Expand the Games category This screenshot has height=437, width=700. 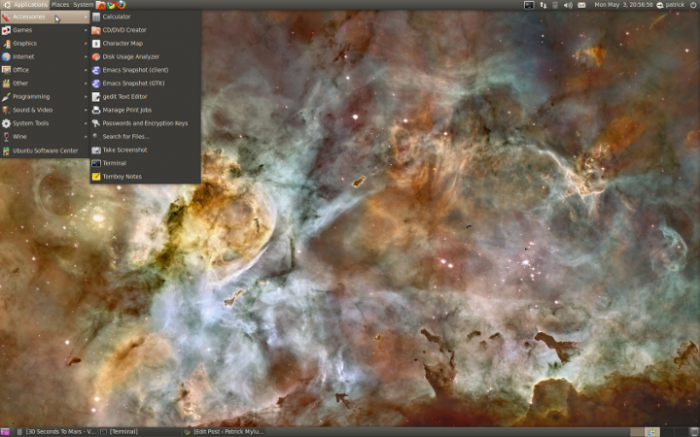pos(45,30)
